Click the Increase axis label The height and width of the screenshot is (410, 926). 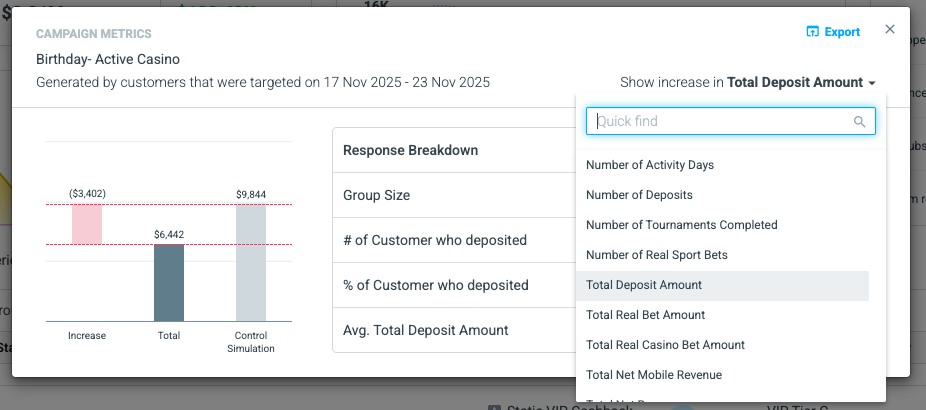pyautogui.click(x=87, y=336)
